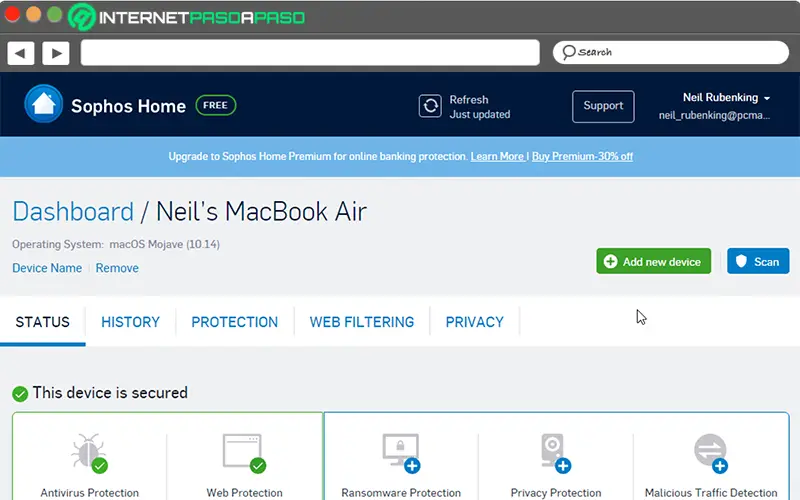
Task: Click the Privacy Protection webcam icon
Action: click(x=555, y=452)
